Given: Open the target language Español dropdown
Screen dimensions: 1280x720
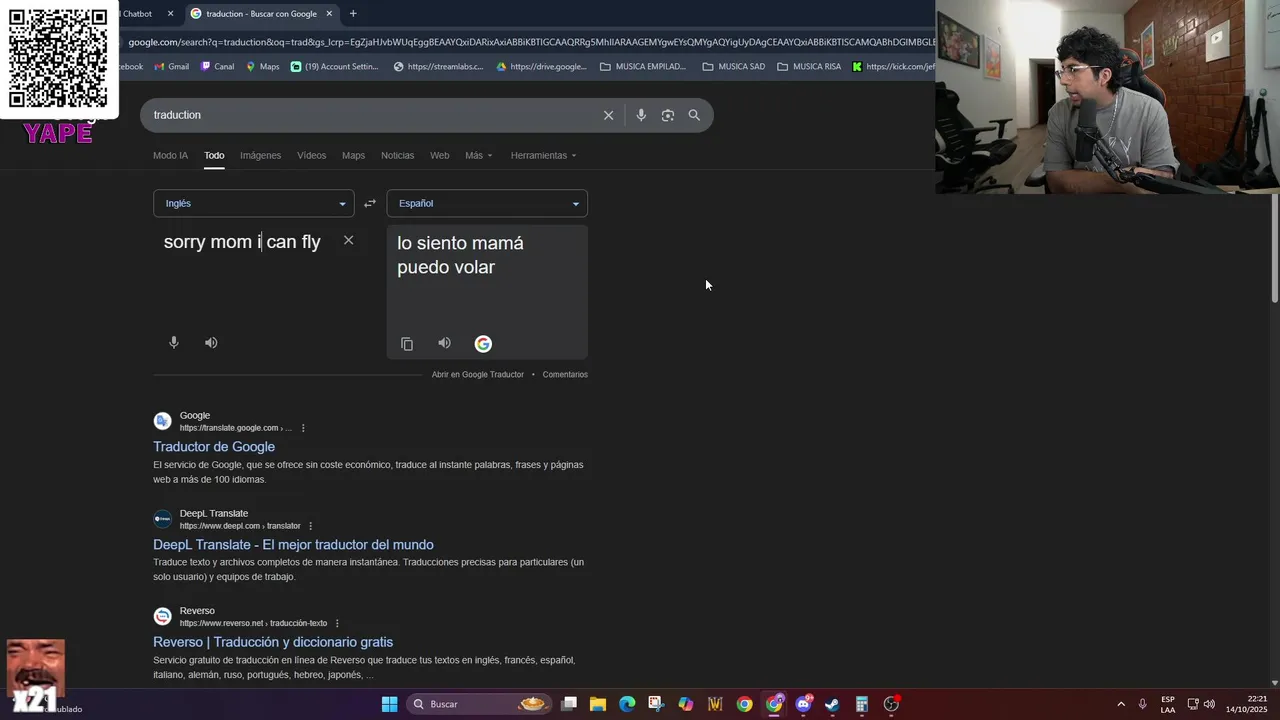Looking at the screenshot, I should pyautogui.click(x=487, y=203).
